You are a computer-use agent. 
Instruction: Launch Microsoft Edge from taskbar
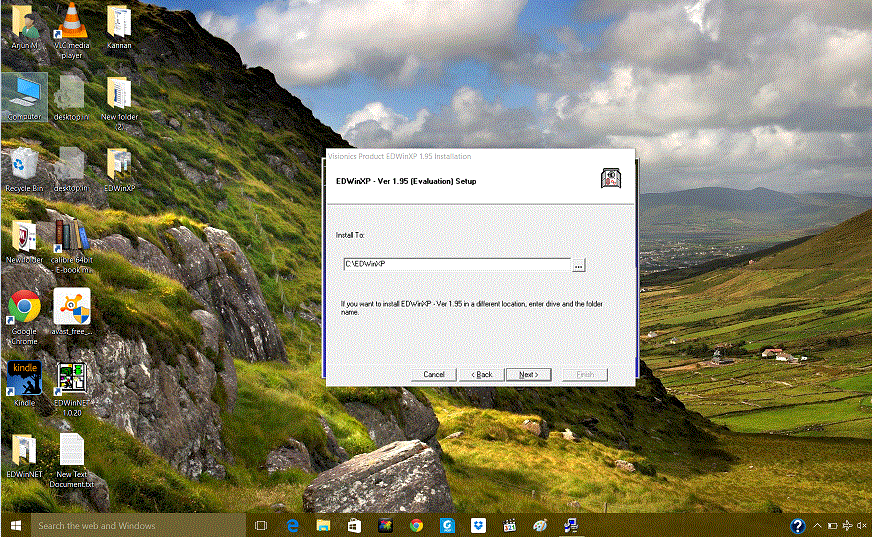click(x=293, y=525)
